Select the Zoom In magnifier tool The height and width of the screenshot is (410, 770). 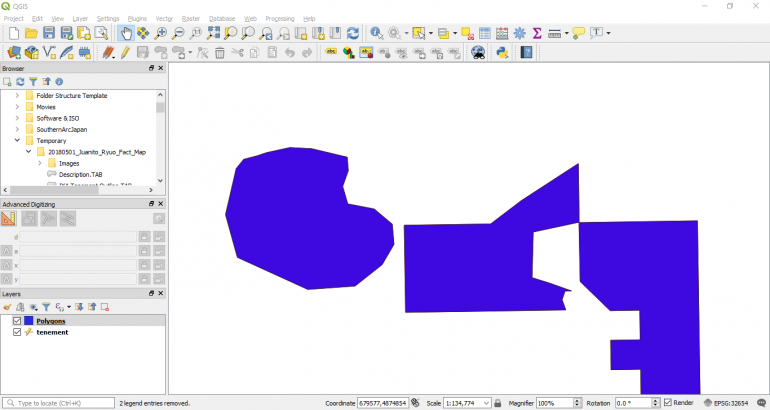tap(161, 33)
